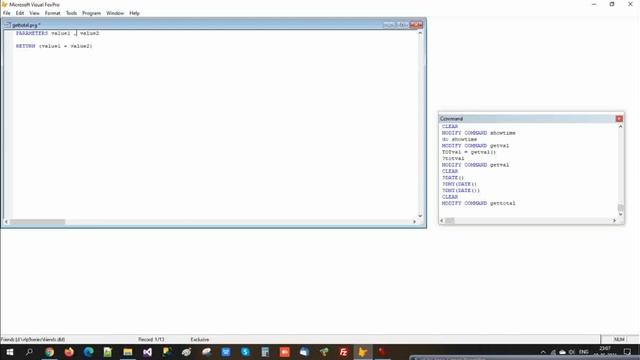Open the File menu
The width and height of the screenshot is (640, 360).
pyautogui.click(x=7, y=13)
